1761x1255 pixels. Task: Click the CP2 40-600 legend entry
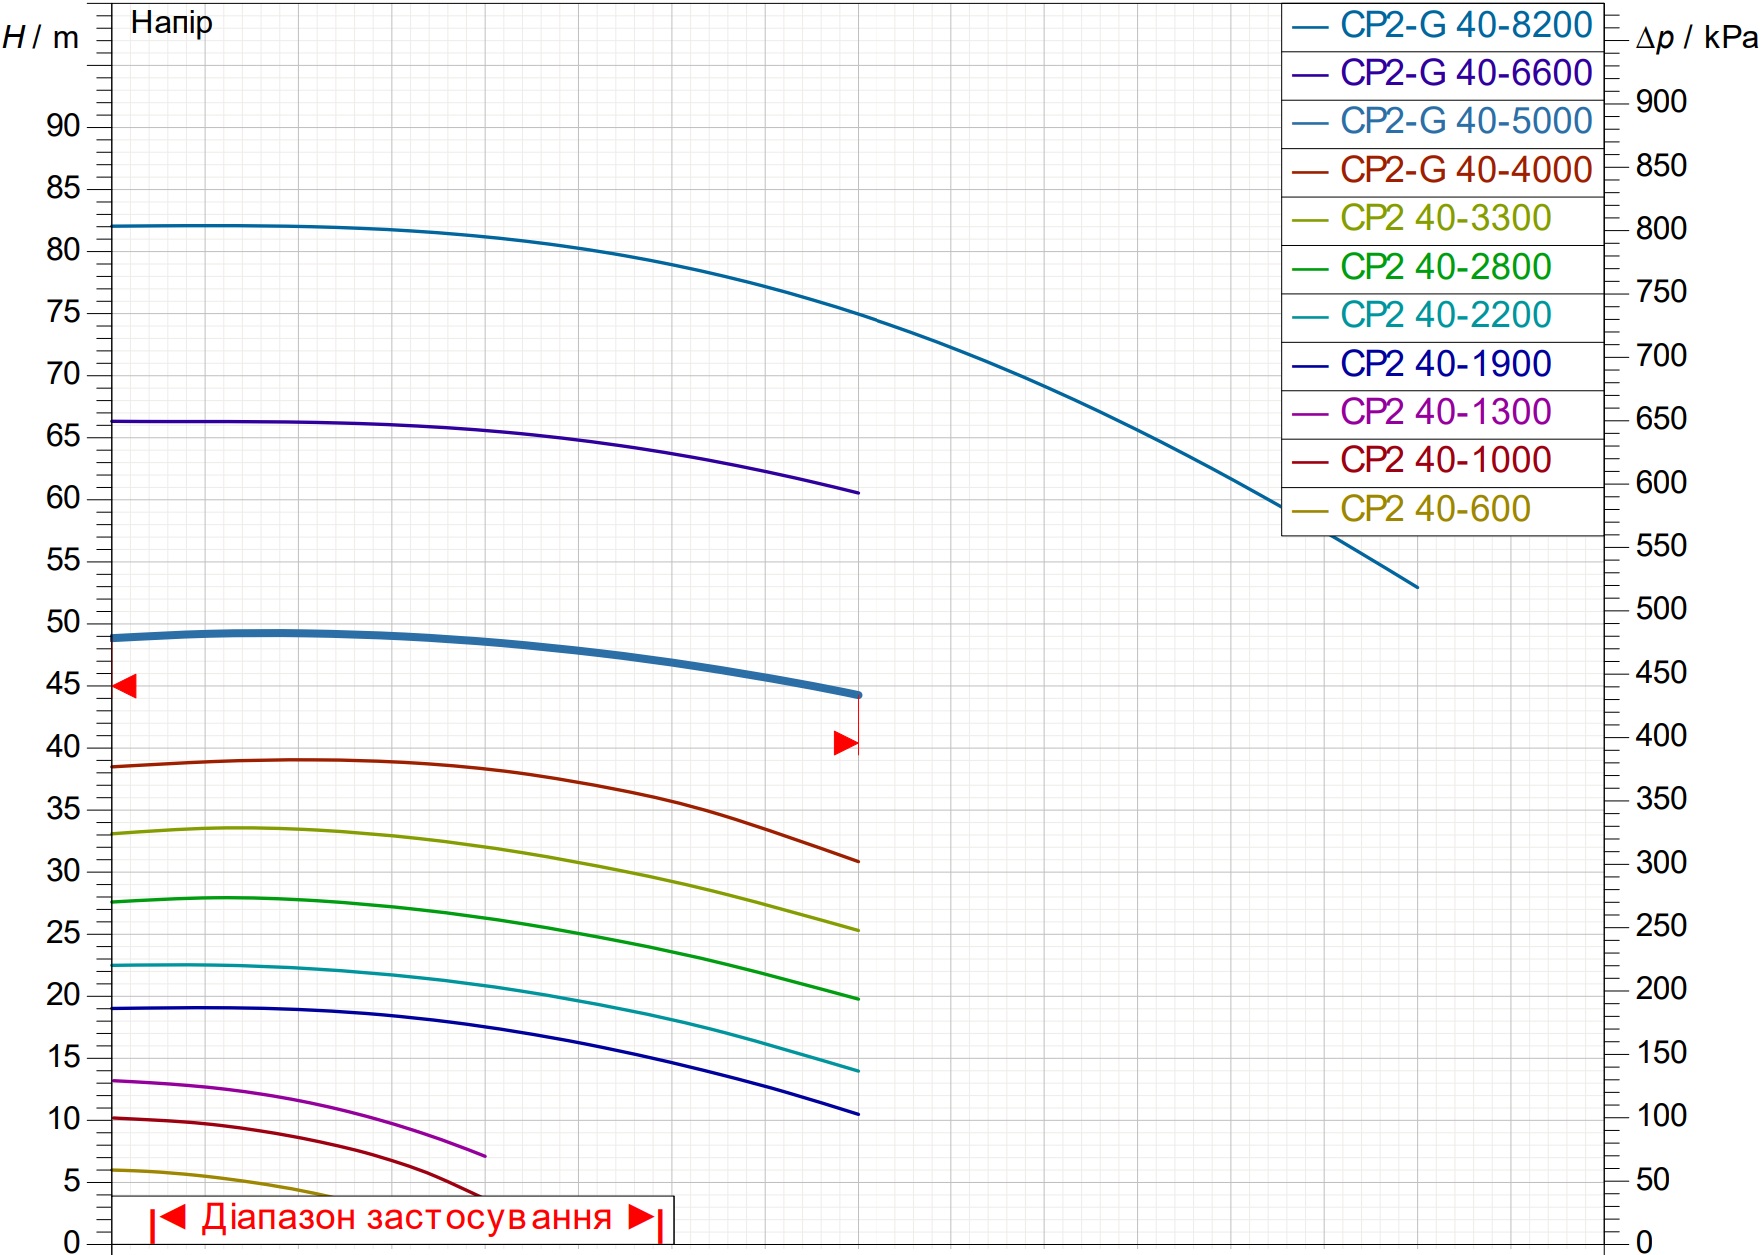click(1442, 511)
